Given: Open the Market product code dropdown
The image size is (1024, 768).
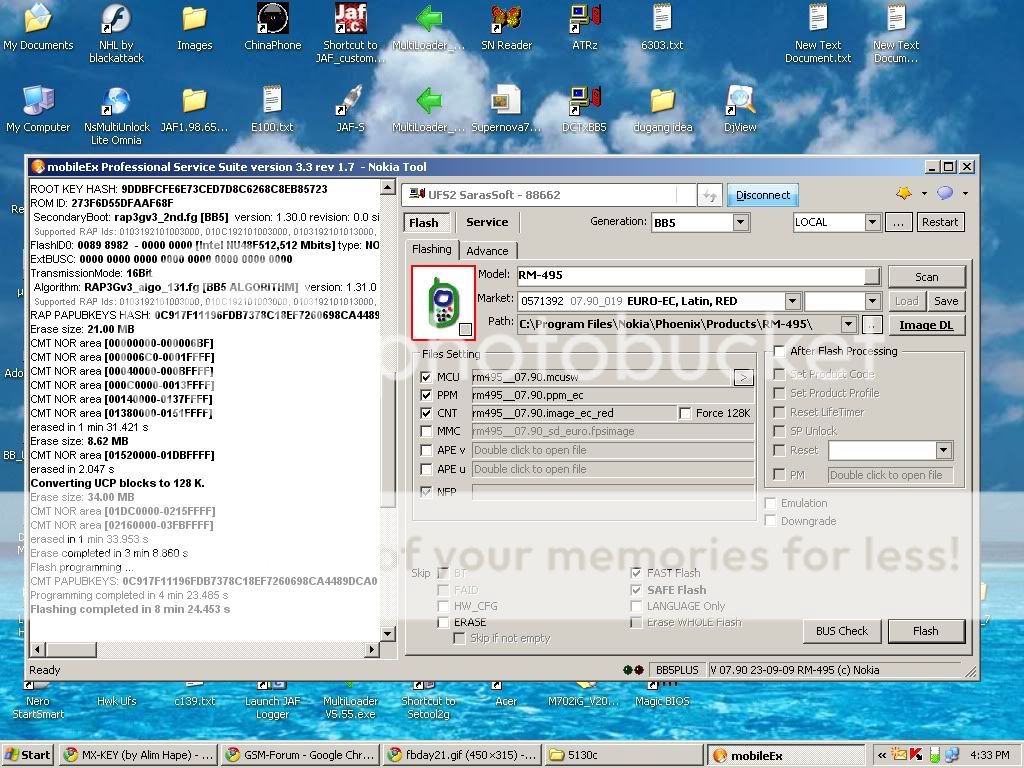Looking at the screenshot, I should pos(792,301).
